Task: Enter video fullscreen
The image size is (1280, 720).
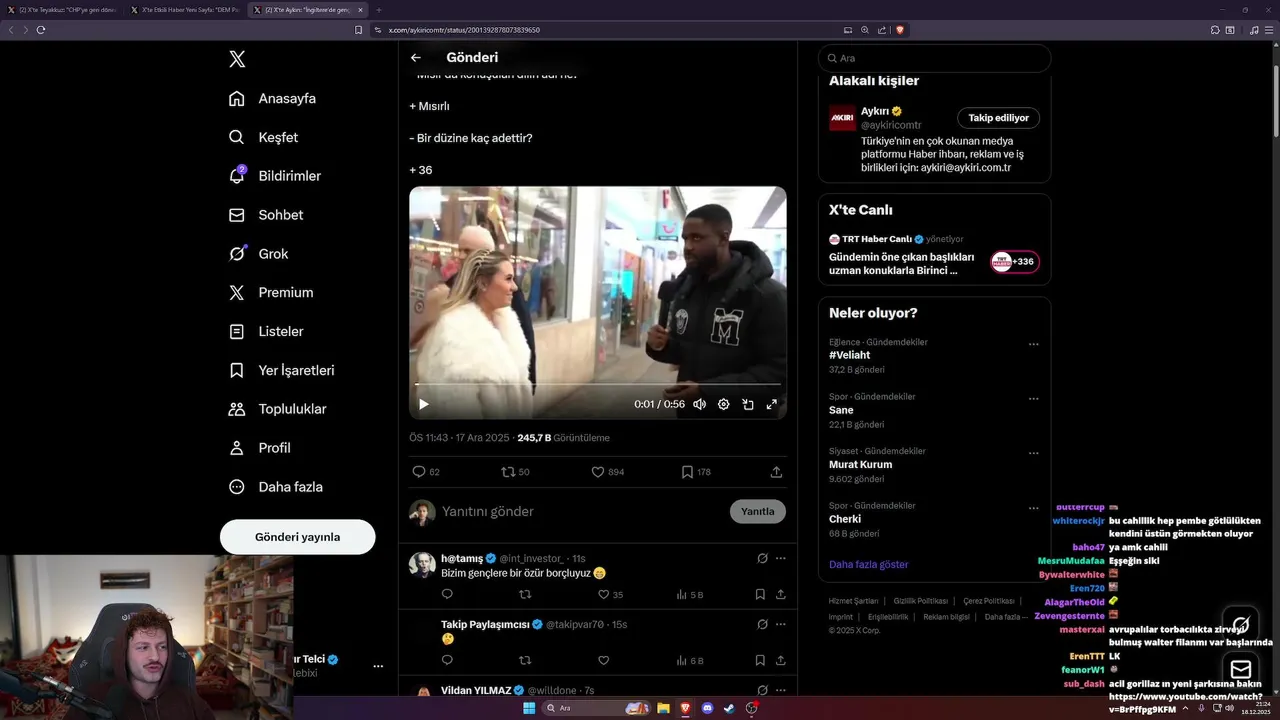Action: click(x=771, y=404)
